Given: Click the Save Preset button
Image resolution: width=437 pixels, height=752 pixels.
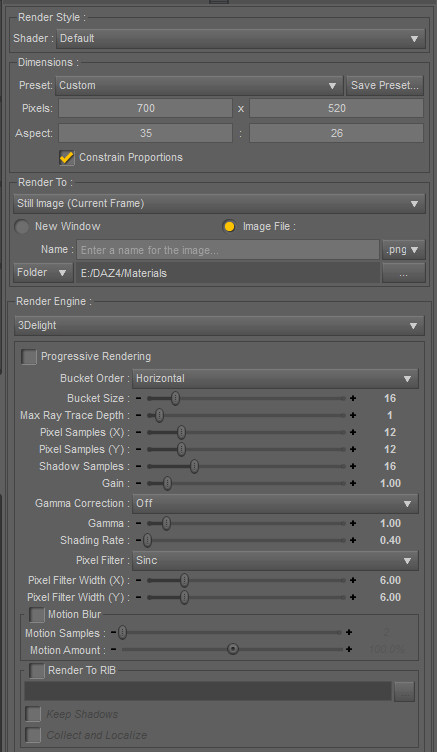Looking at the screenshot, I should (x=385, y=85).
